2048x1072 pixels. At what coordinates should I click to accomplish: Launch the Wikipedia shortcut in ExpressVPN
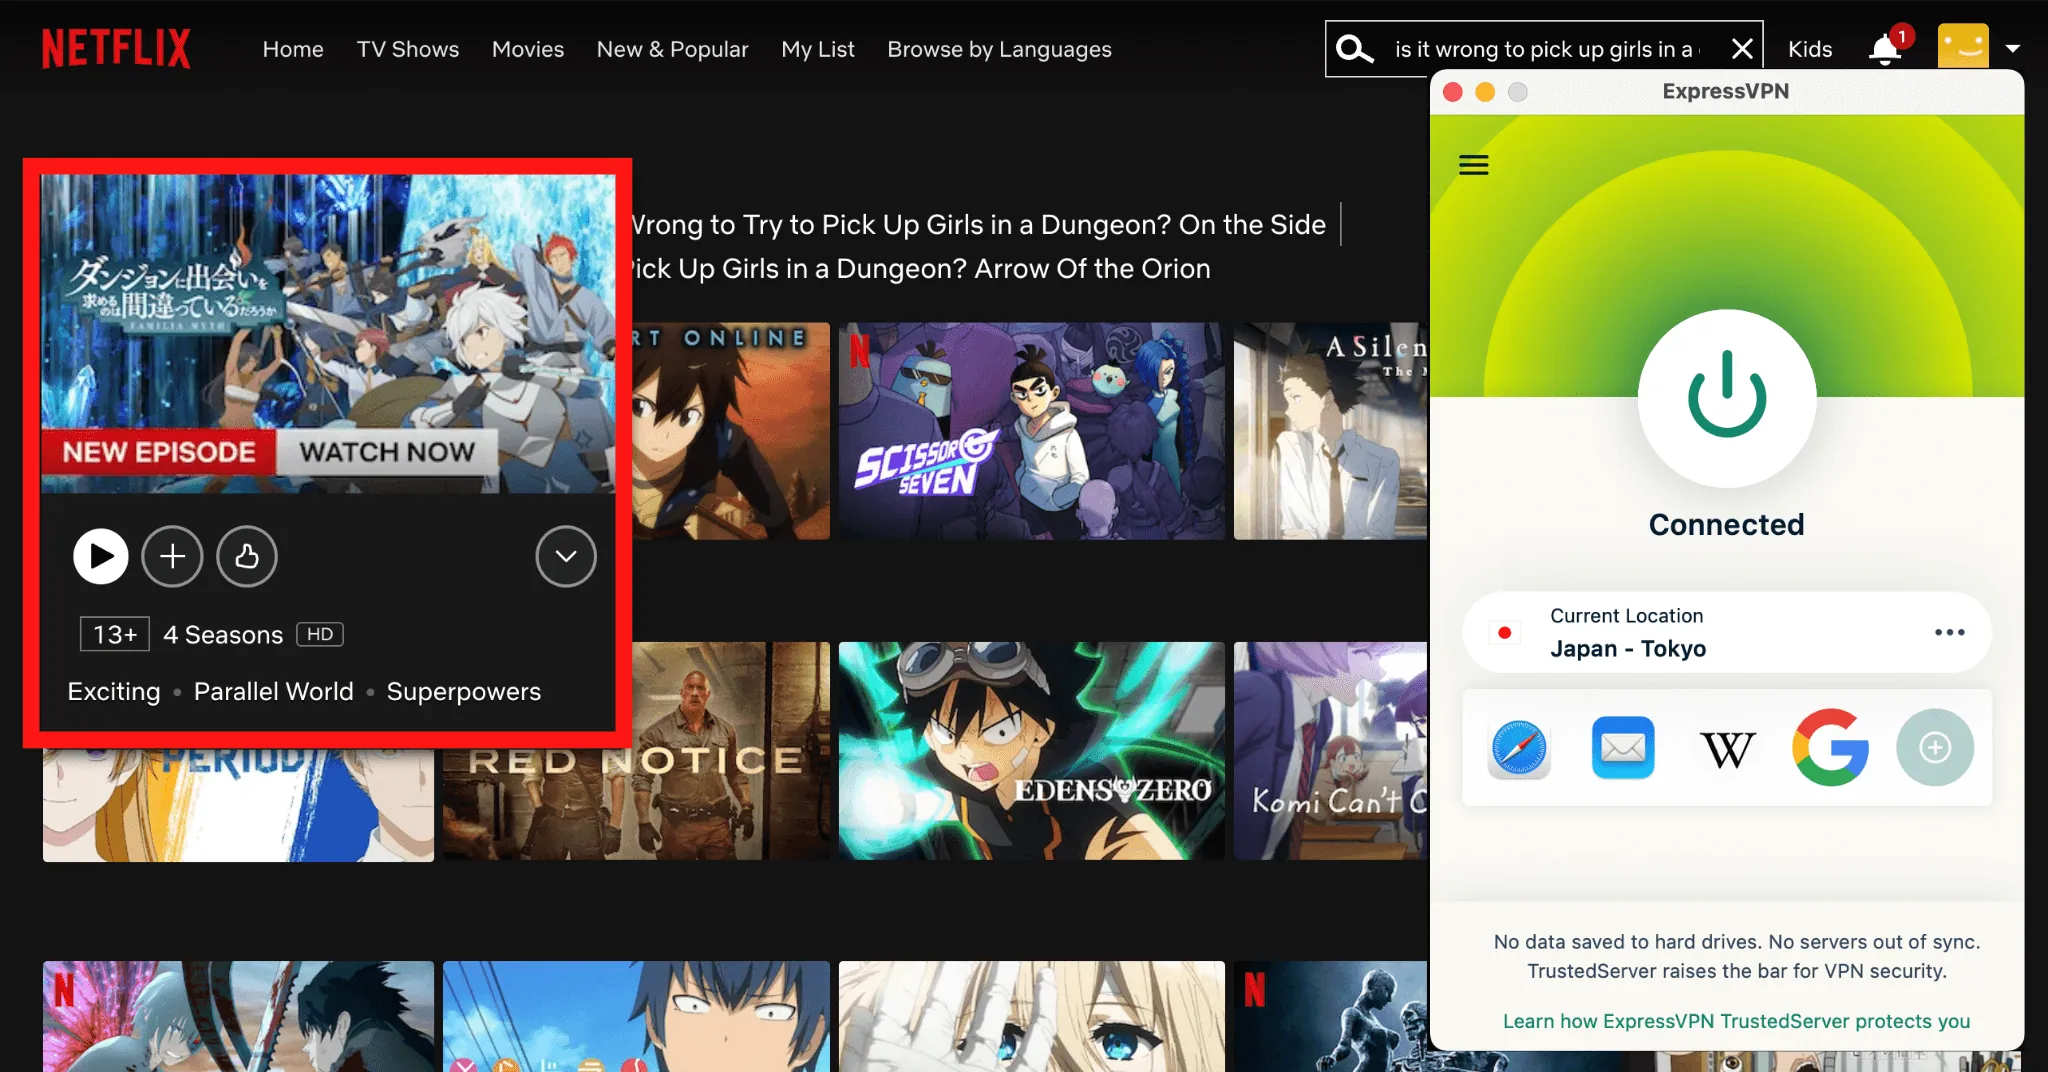[1727, 748]
